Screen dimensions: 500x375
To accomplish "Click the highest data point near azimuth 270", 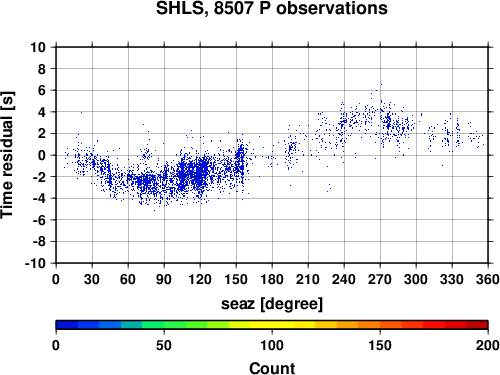I will click(x=381, y=84).
